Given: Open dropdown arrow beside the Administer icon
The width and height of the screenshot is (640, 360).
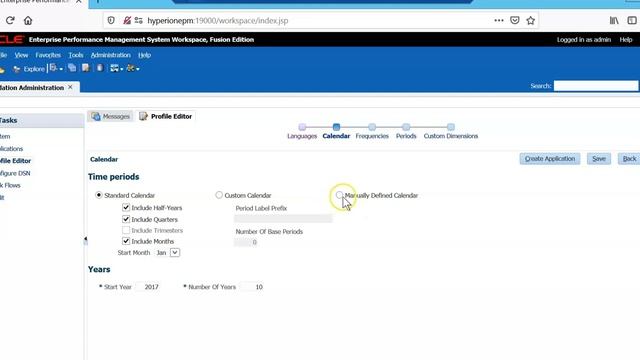Looking at the screenshot, I should (138, 69).
